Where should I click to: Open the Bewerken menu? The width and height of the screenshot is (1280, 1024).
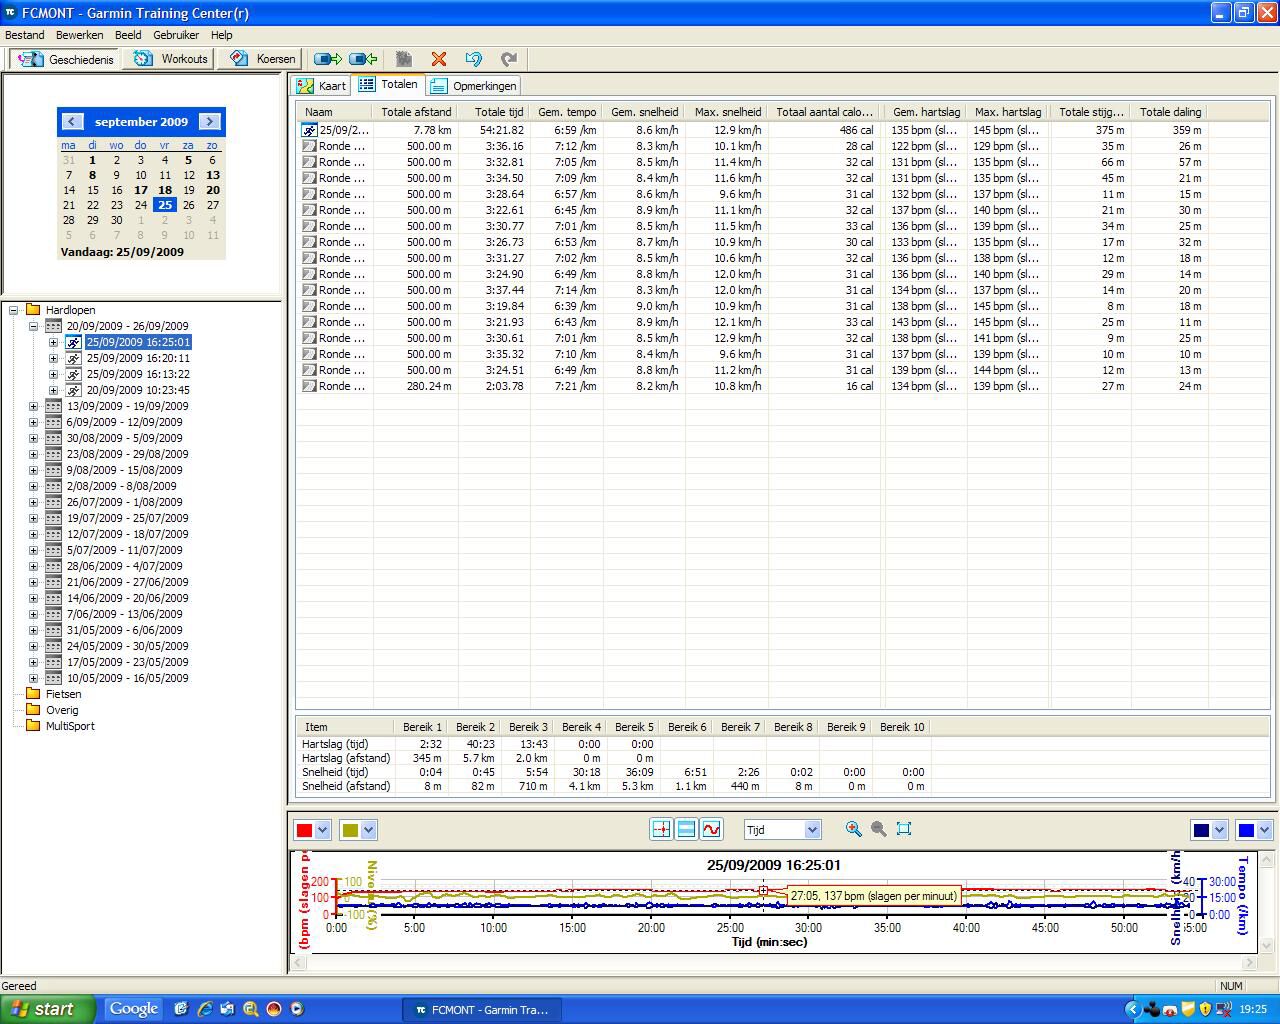coord(79,35)
